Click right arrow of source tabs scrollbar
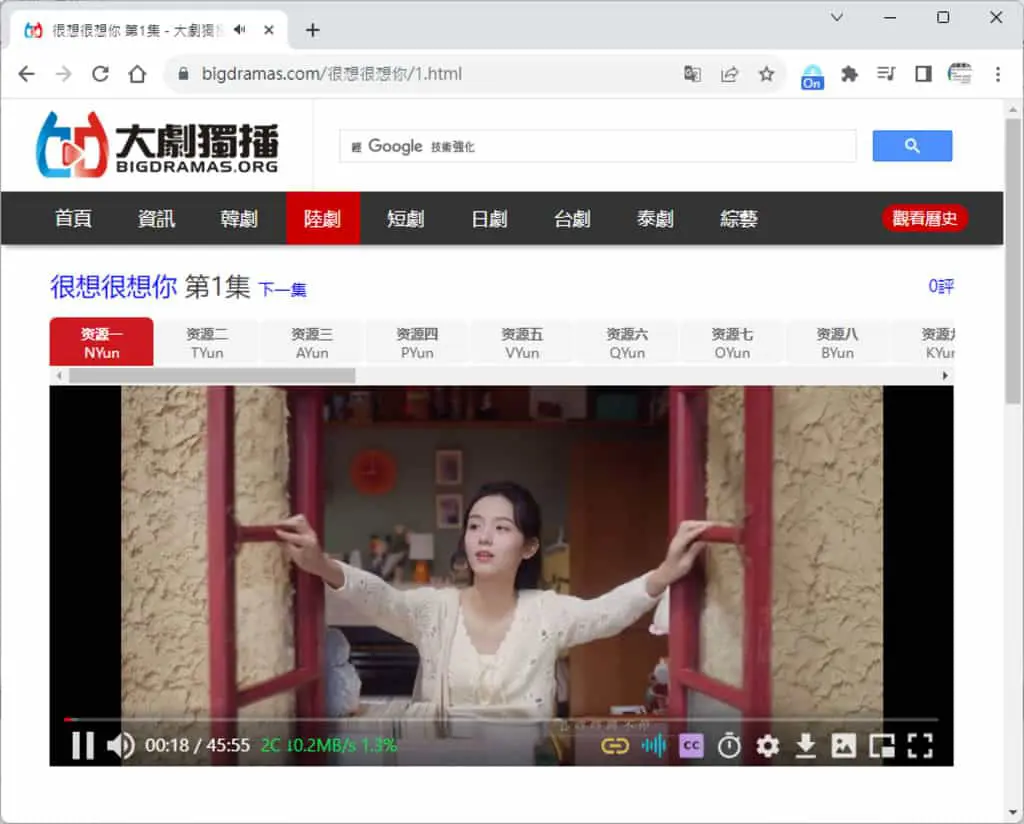 (945, 375)
